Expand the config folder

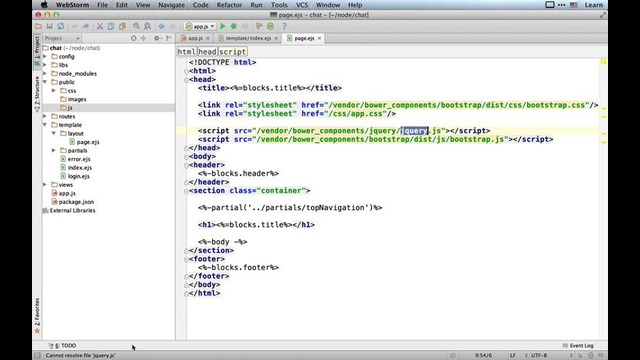(x=45, y=56)
